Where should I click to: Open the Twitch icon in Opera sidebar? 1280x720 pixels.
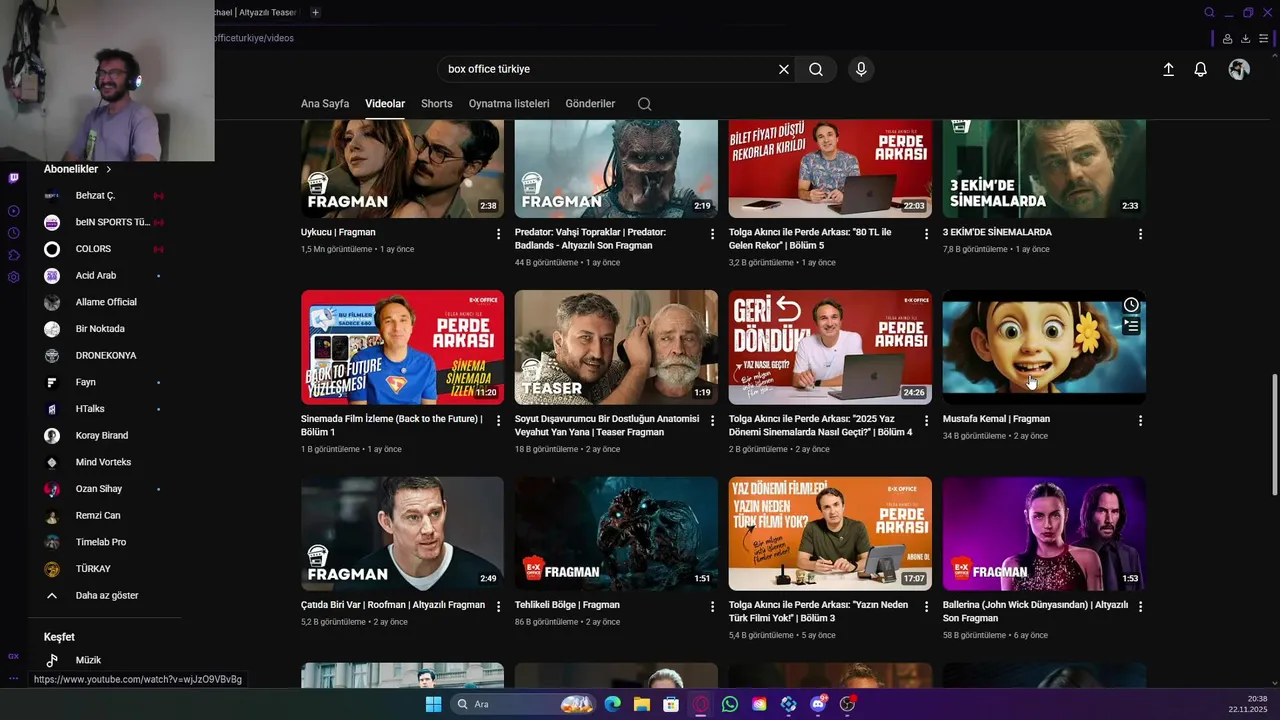13,178
